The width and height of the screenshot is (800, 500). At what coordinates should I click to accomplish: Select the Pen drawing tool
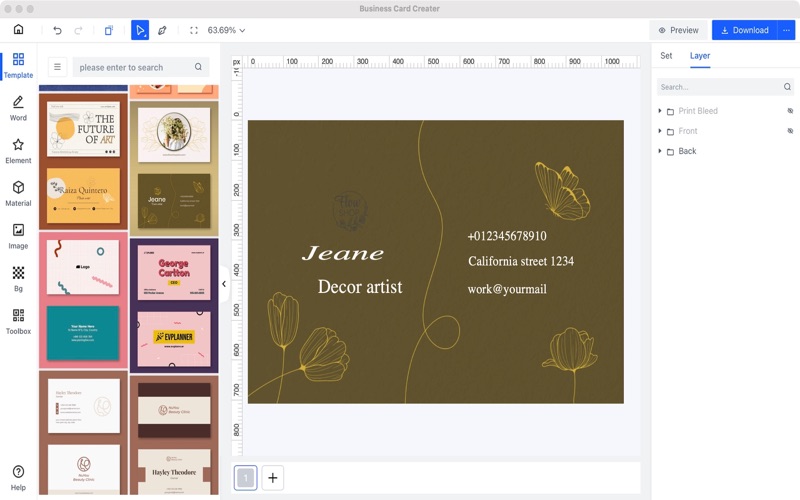pos(162,30)
